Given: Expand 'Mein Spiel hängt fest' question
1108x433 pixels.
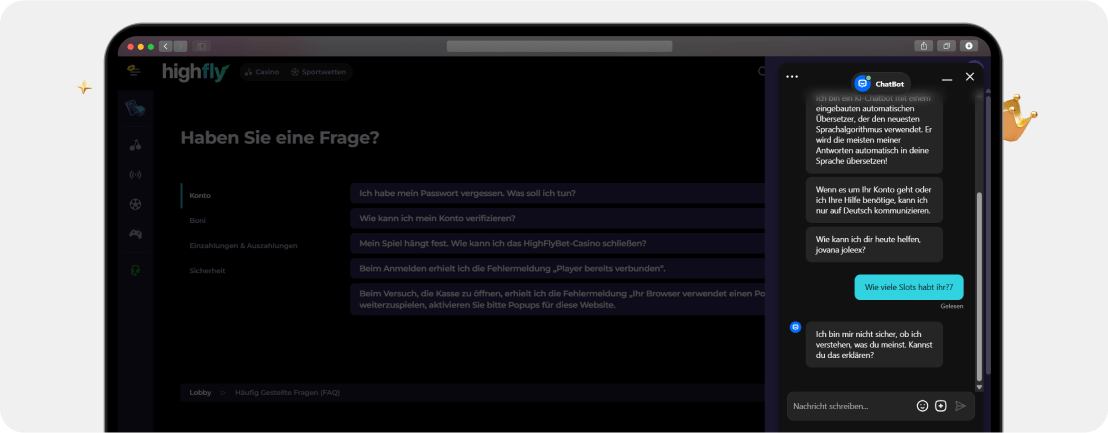Looking at the screenshot, I should 558,243.
